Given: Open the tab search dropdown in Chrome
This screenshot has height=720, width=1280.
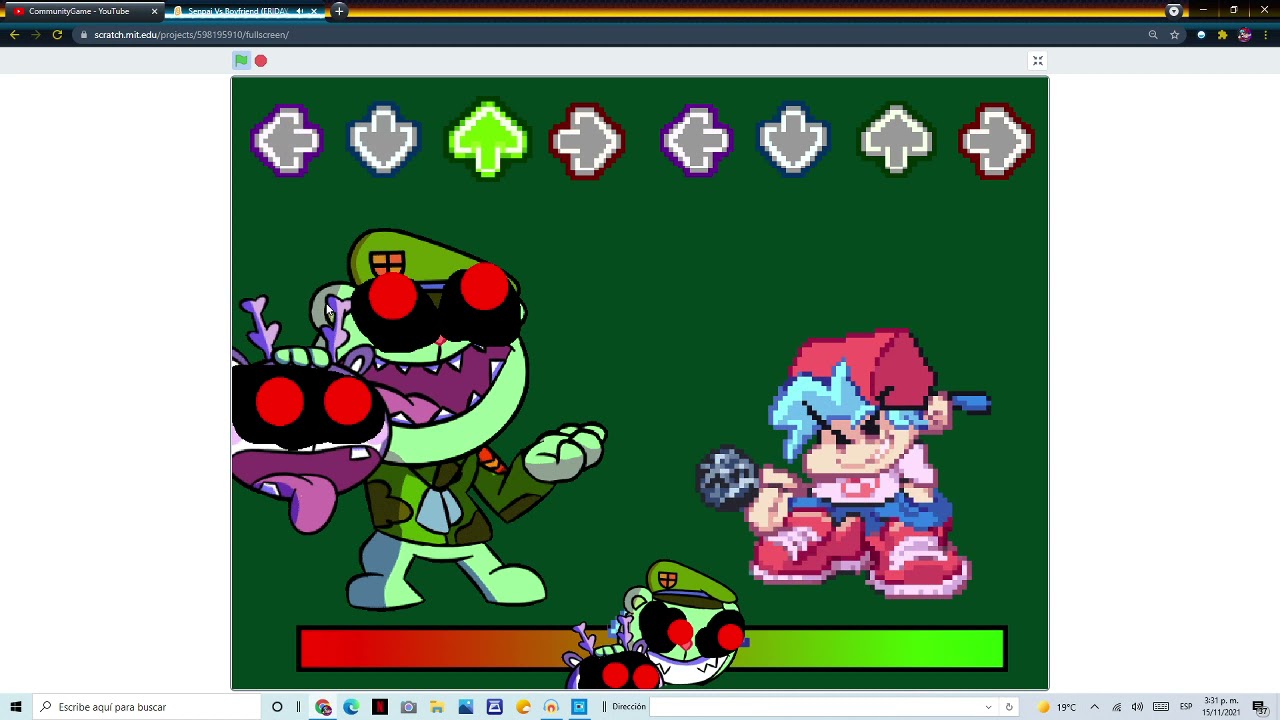Looking at the screenshot, I should [1174, 11].
